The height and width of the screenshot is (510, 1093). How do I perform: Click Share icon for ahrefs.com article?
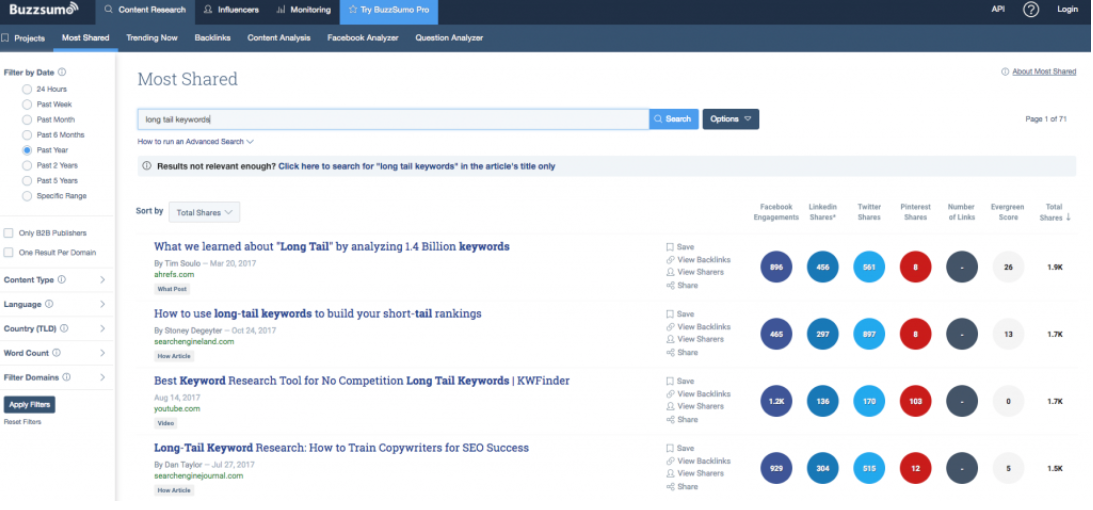point(670,285)
